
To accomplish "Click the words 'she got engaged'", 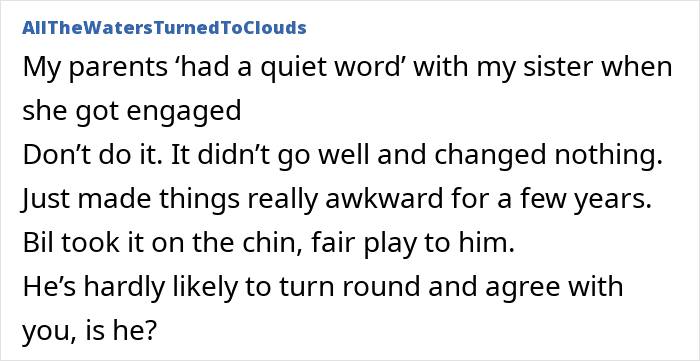I will 132,112.
